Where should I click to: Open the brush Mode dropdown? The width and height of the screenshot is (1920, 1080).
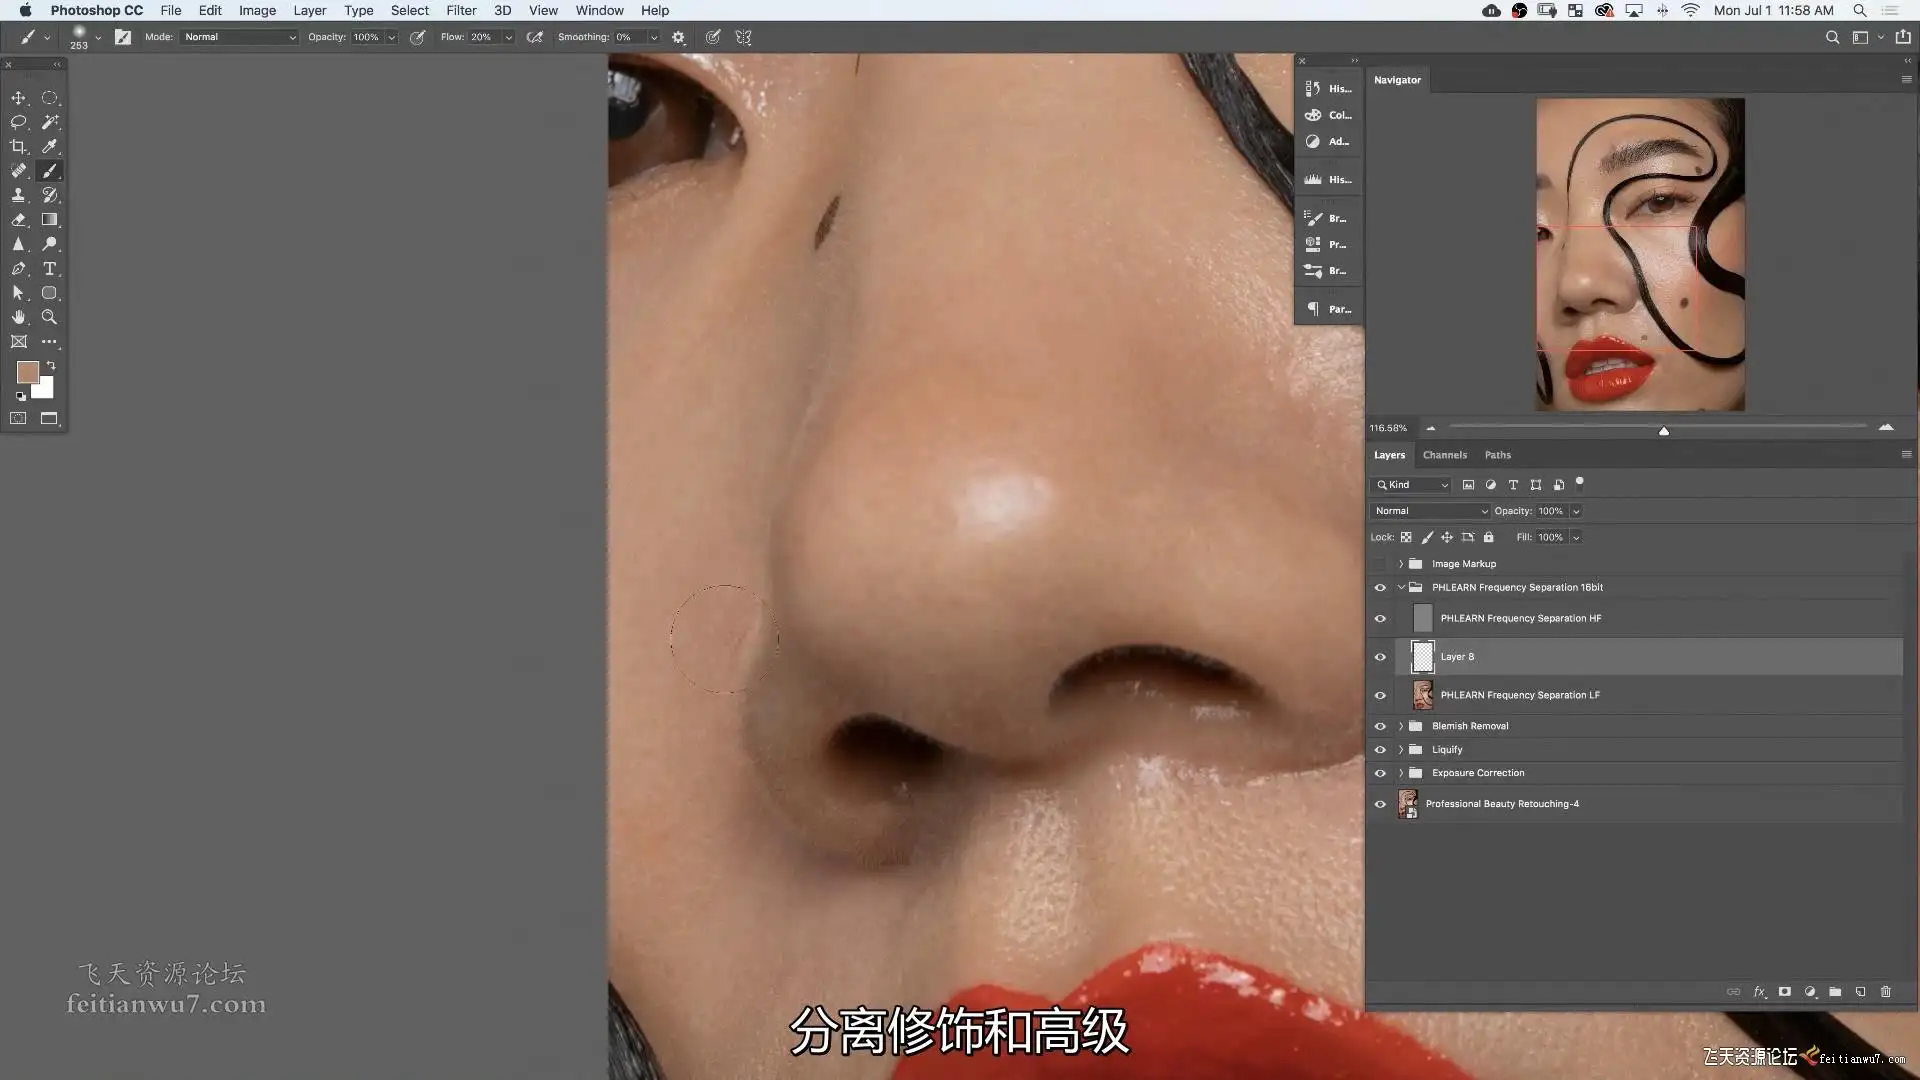click(x=240, y=37)
